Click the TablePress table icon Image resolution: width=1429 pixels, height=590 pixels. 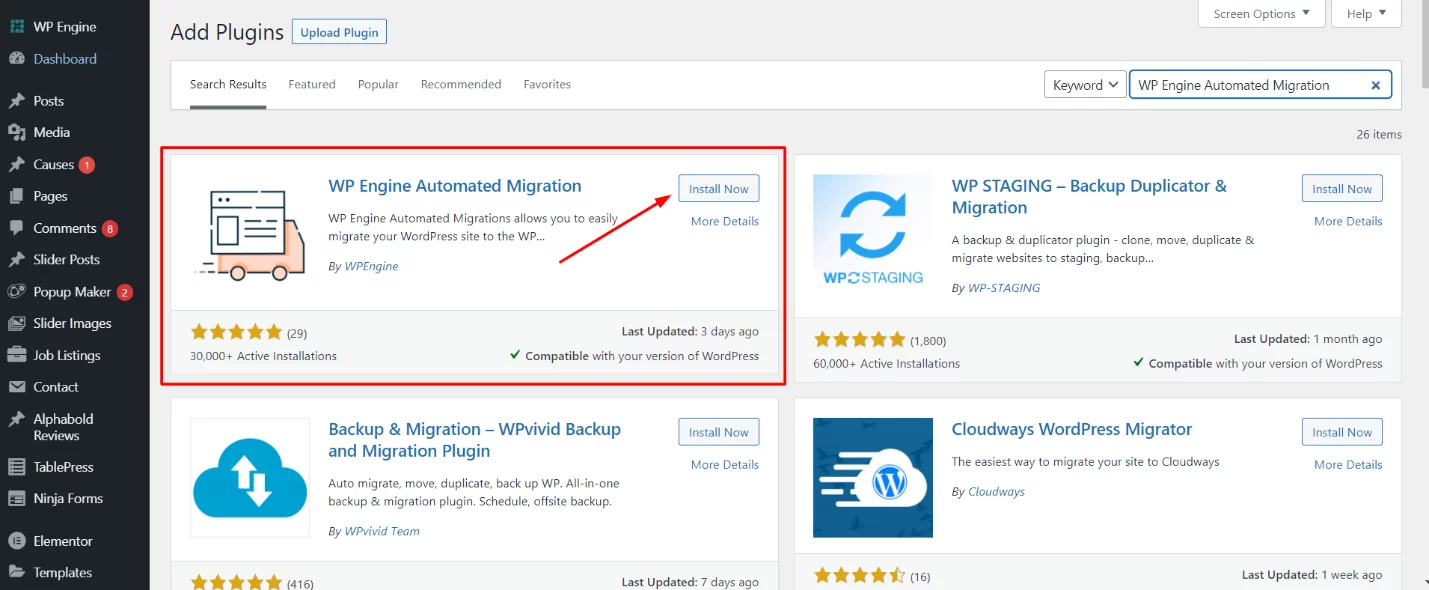[x=17, y=467]
